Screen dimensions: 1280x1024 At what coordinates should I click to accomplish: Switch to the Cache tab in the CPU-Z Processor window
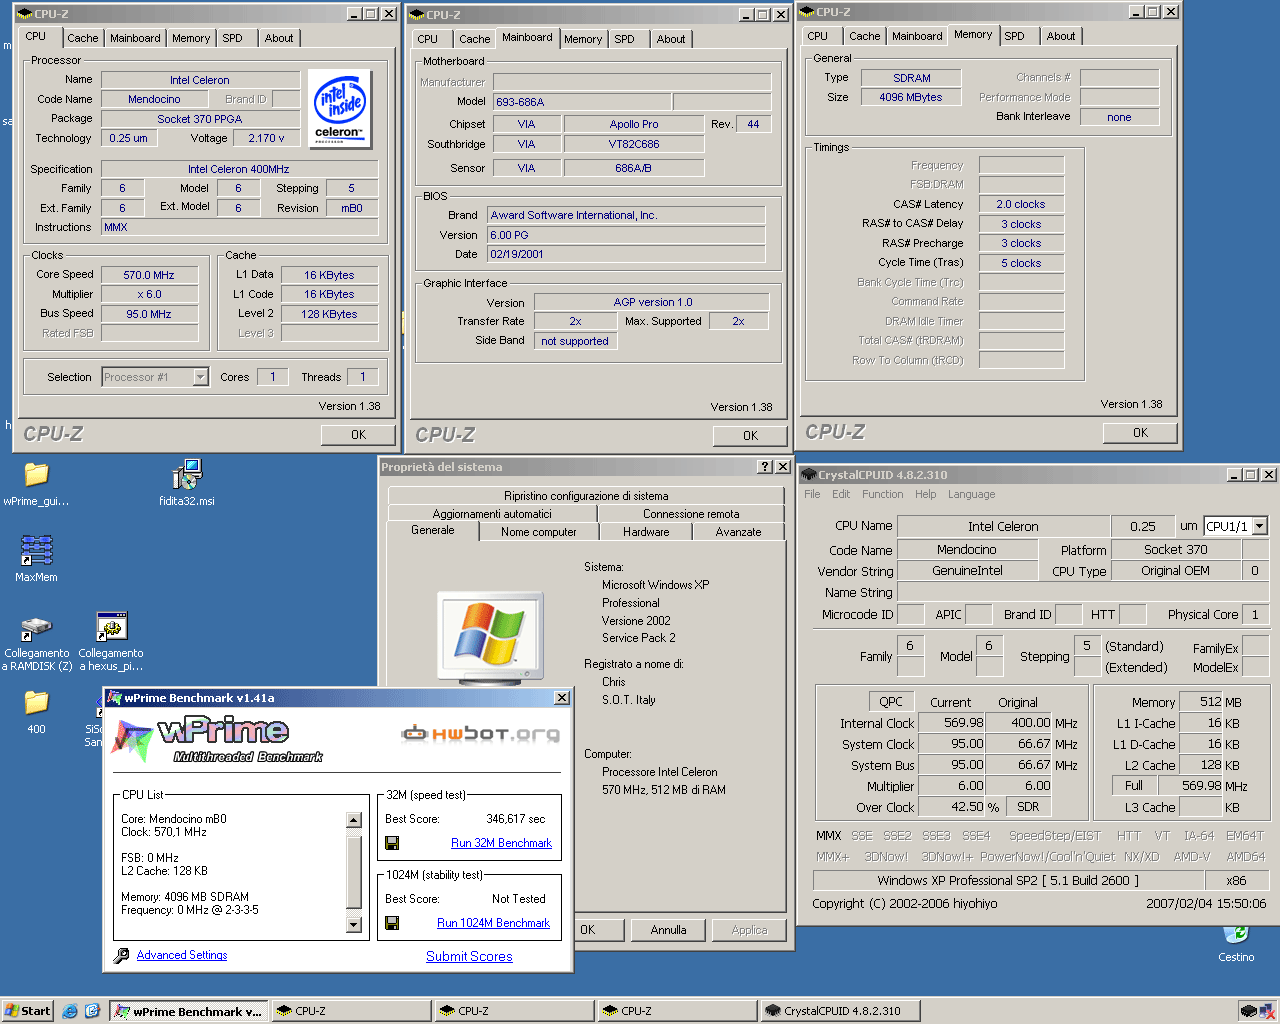pos(83,38)
